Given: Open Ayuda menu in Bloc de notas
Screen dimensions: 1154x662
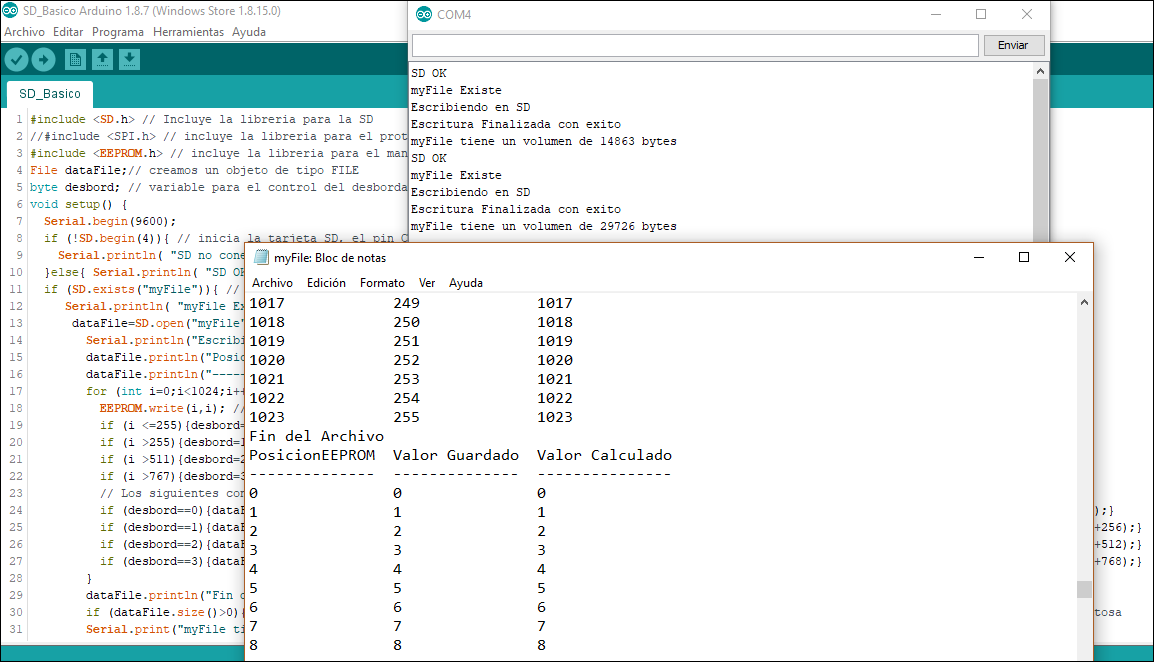Looking at the screenshot, I should click(x=466, y=283).
